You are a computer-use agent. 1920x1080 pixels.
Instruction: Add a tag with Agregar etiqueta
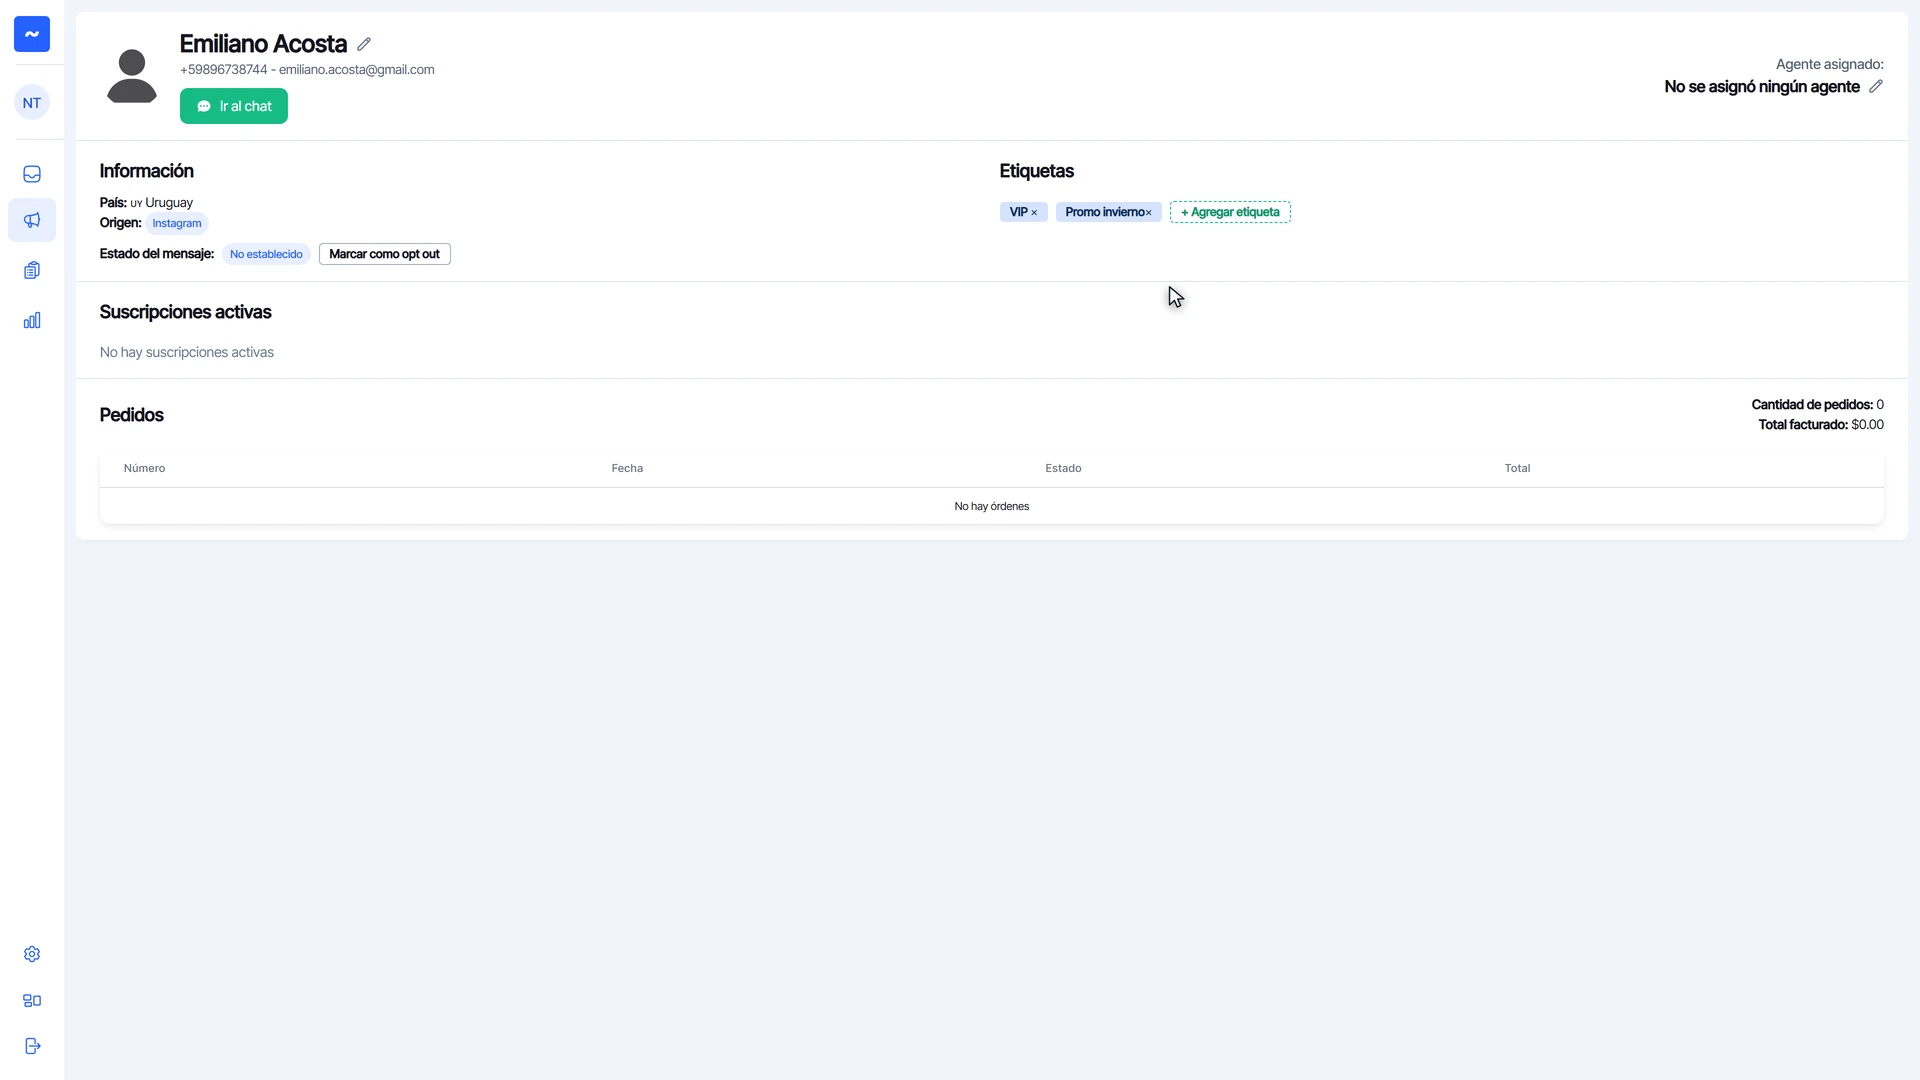click(1230, 212)
